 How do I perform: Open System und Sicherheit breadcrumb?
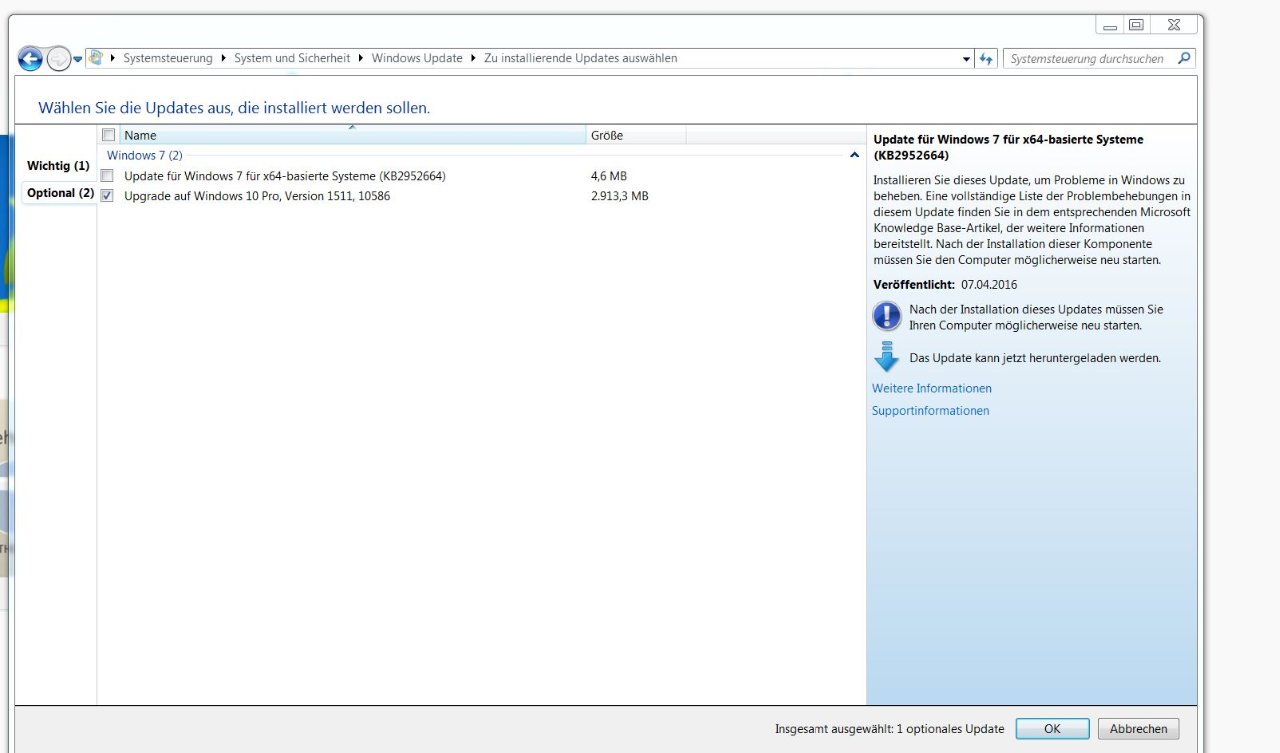click(292, 58)
